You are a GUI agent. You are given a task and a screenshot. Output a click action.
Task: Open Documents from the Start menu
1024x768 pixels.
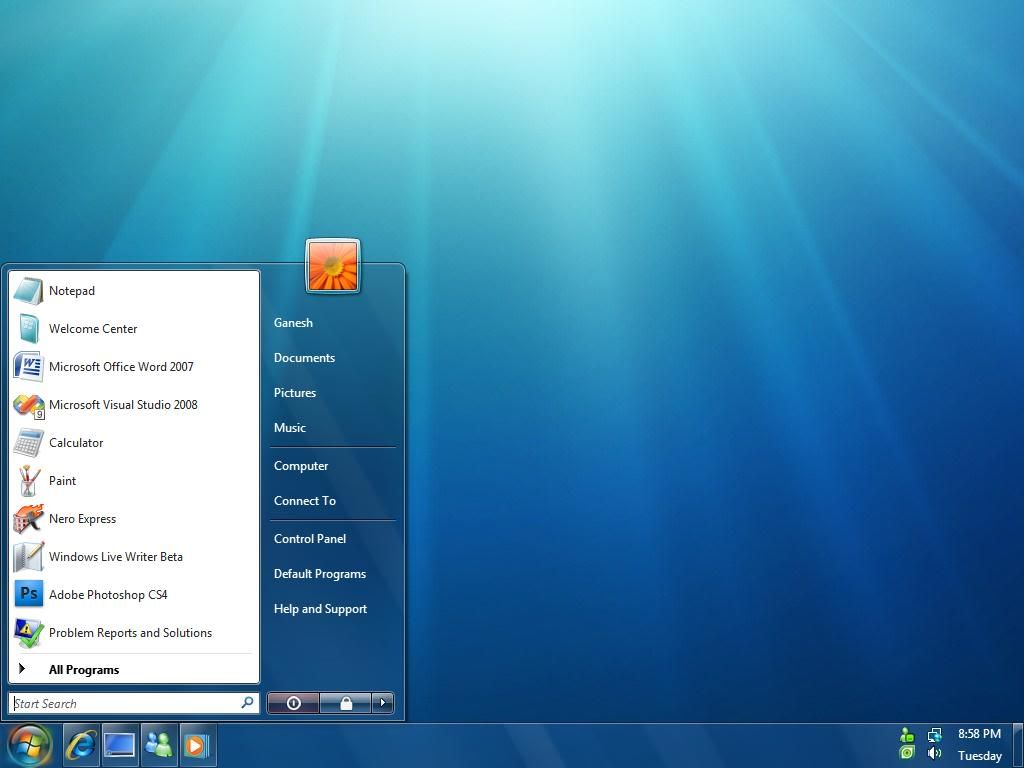[304, 357]
